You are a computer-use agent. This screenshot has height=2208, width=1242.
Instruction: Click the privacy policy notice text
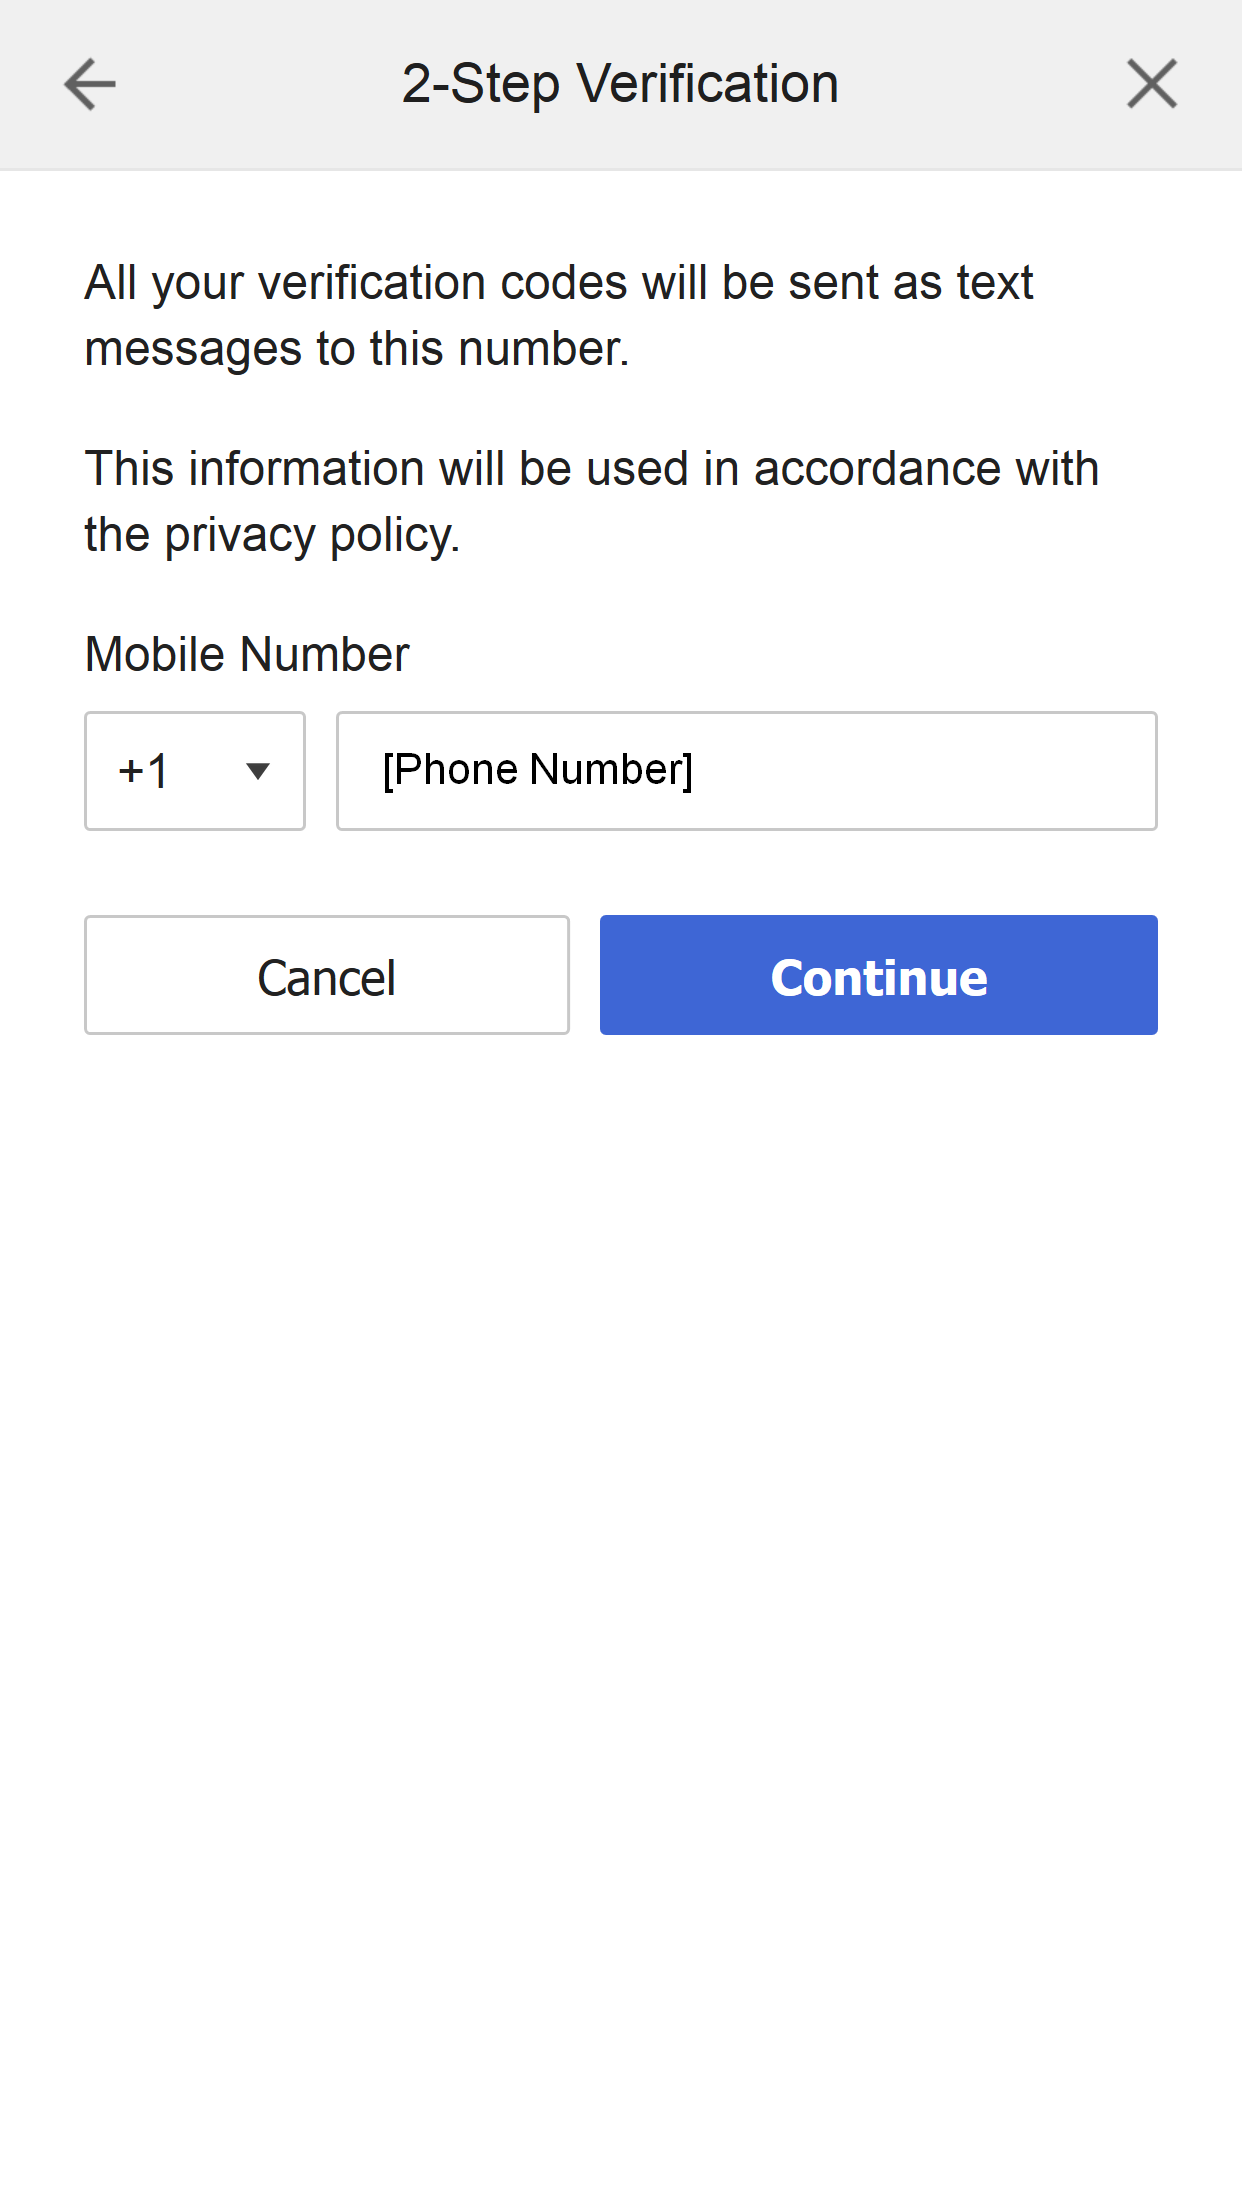pos(590,501)
